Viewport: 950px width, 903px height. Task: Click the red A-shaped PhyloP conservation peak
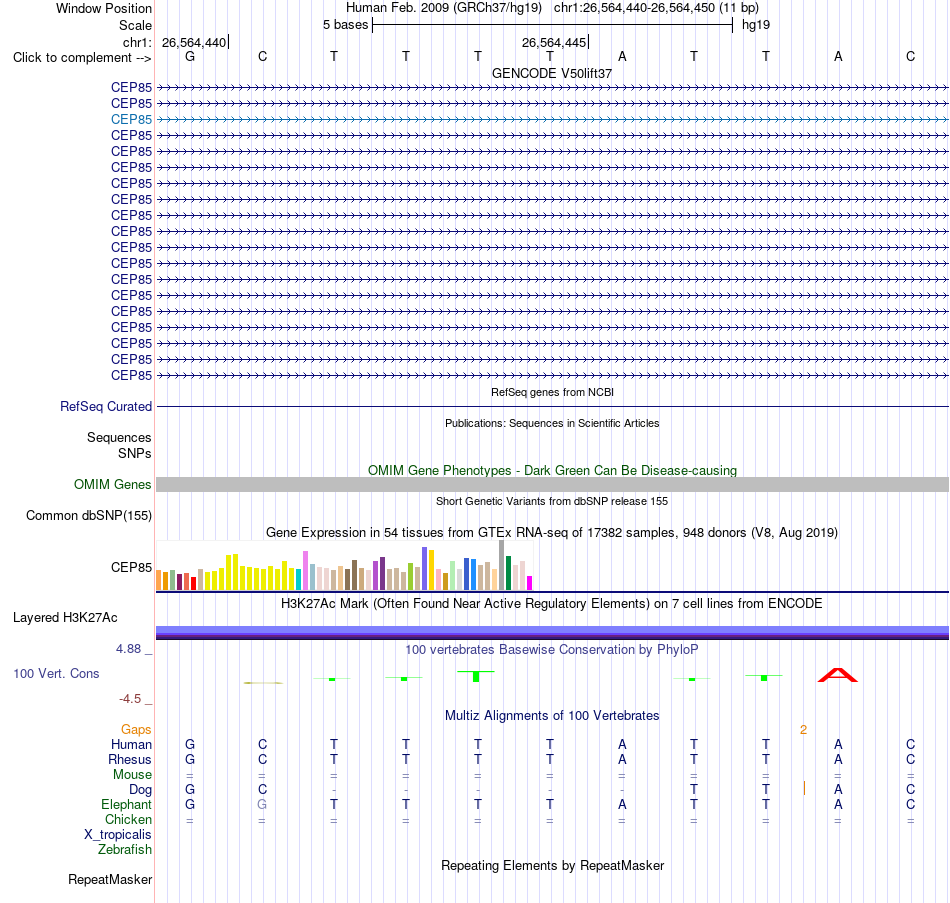pos(838,675)
